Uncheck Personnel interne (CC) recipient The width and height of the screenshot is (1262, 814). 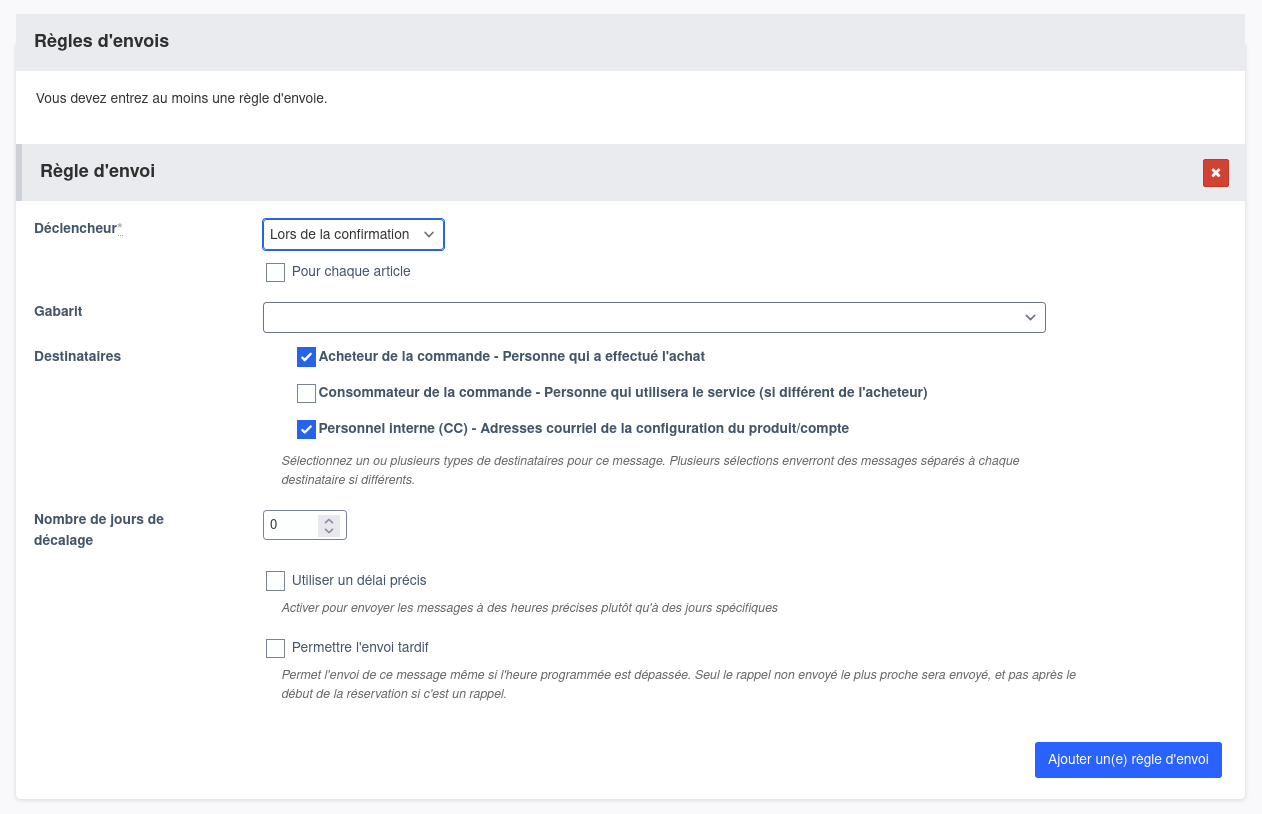point(306,429)
